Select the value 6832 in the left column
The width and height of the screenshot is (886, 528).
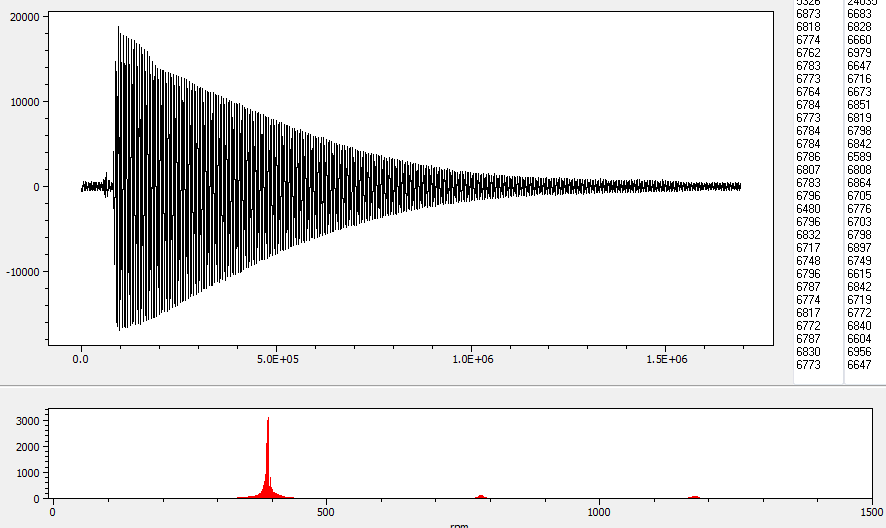point(808,235)
